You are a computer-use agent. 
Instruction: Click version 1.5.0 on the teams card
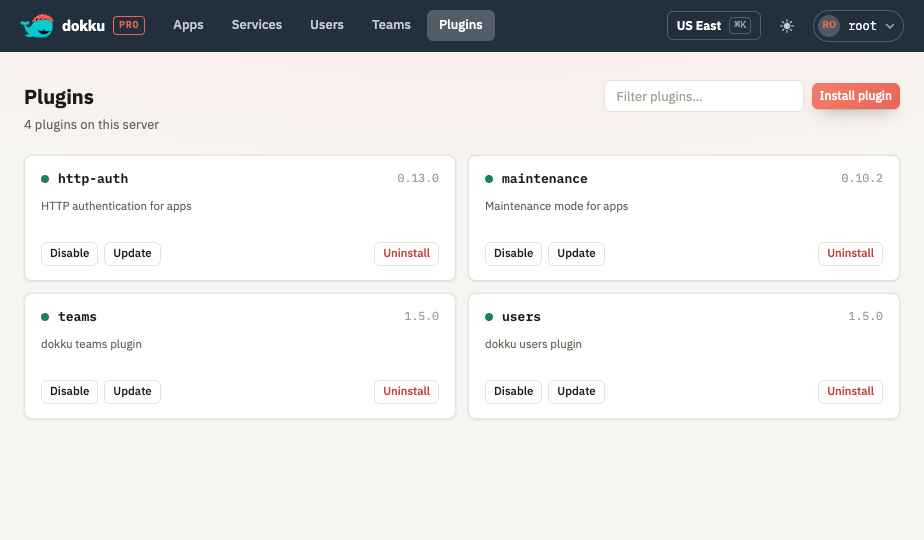pyautogui.click(x=421, y=316)
